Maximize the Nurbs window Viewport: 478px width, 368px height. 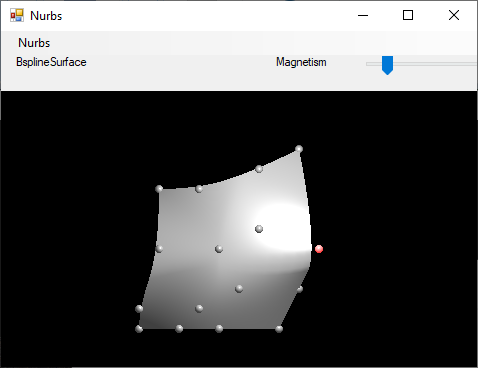pos(408,15)
